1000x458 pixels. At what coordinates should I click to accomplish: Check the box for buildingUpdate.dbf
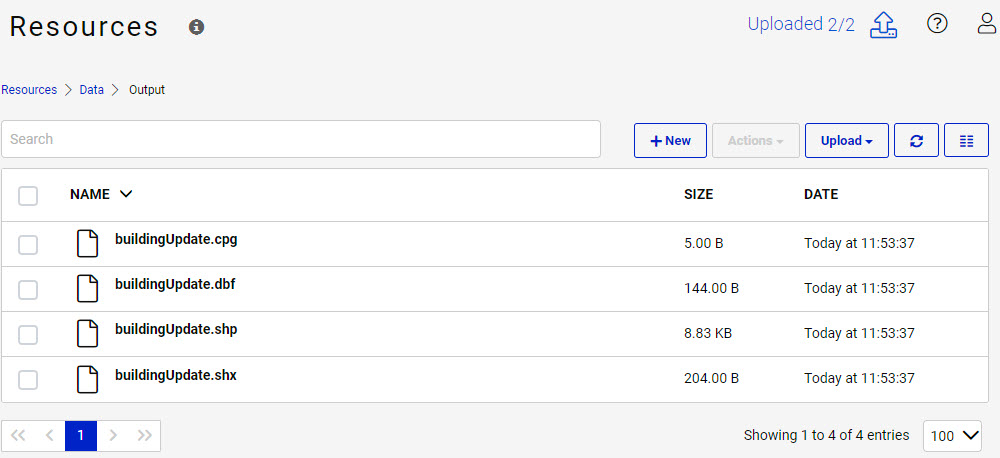(x=28, y=289)
